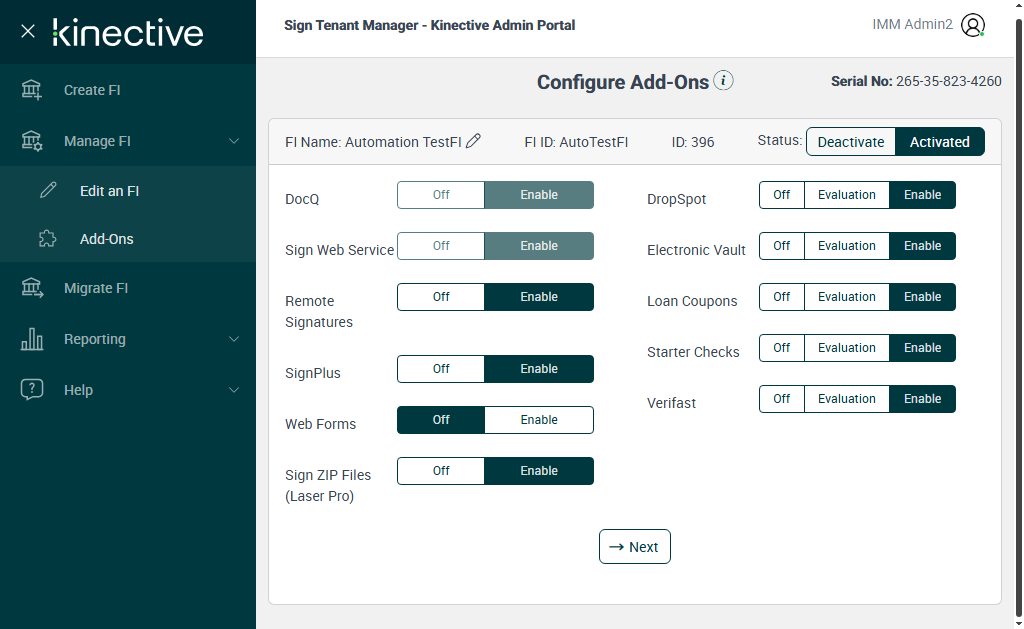1024x629 pixels.
Task: Set DropSpot to Enable
Action: click(922, 195)
